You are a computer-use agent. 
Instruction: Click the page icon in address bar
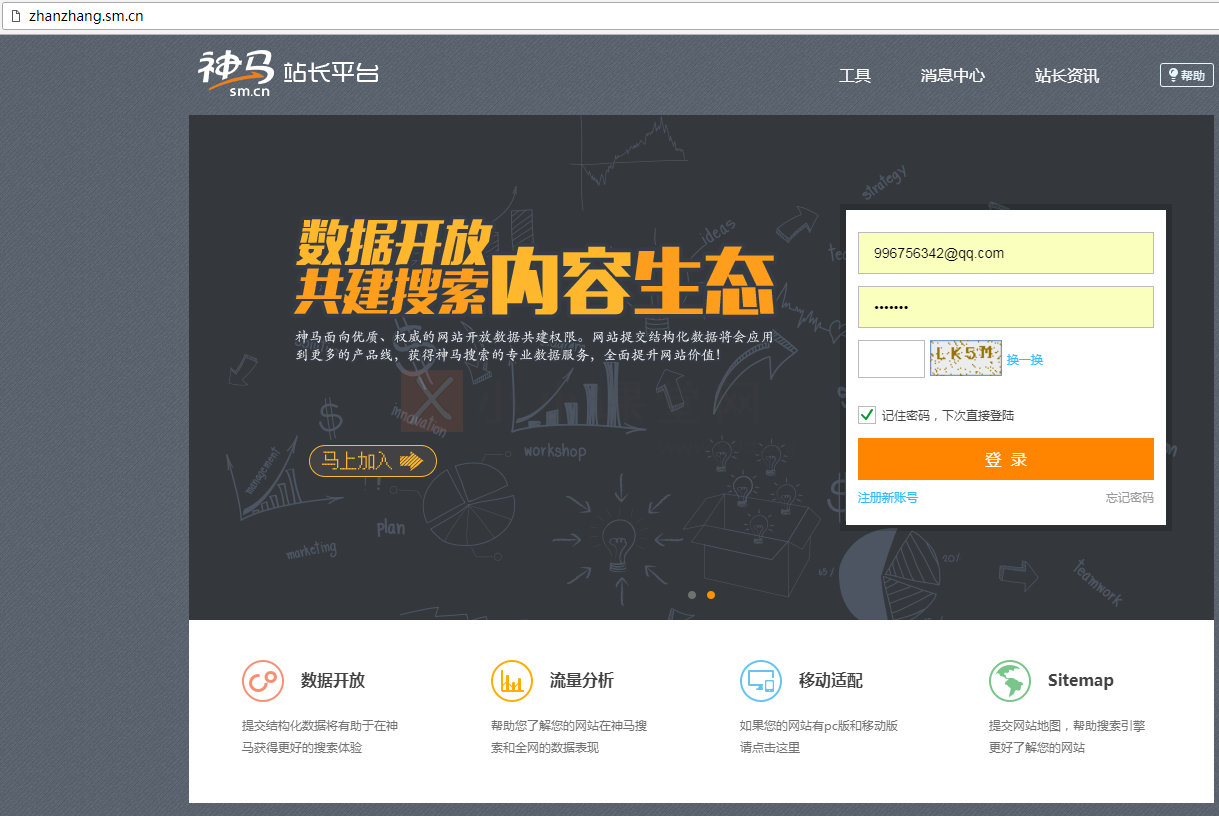(x=15, y=16)
